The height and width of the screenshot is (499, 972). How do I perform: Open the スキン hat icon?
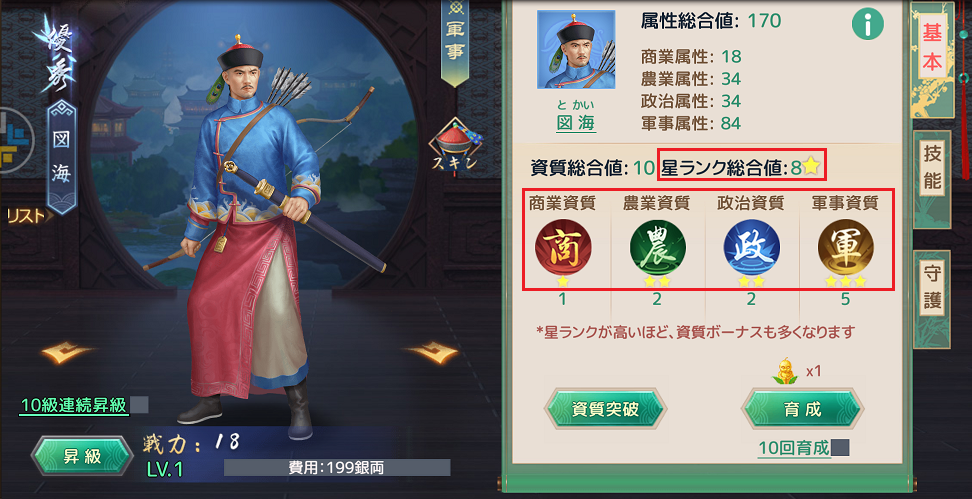click(454, 146)
